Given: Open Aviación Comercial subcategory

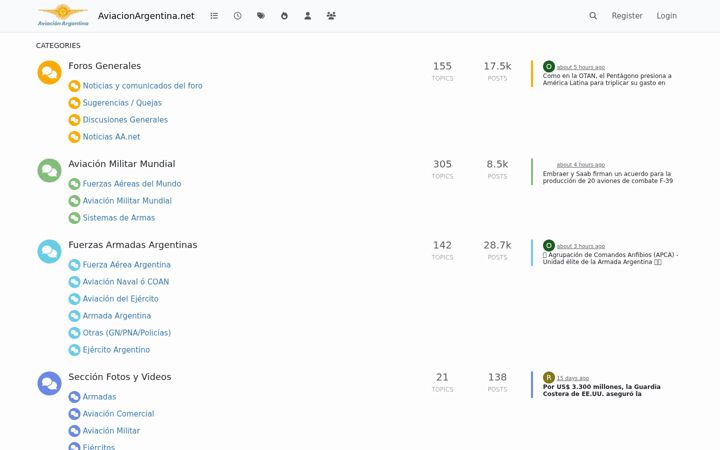Looking at the screenshot, I should coord(118,414).
